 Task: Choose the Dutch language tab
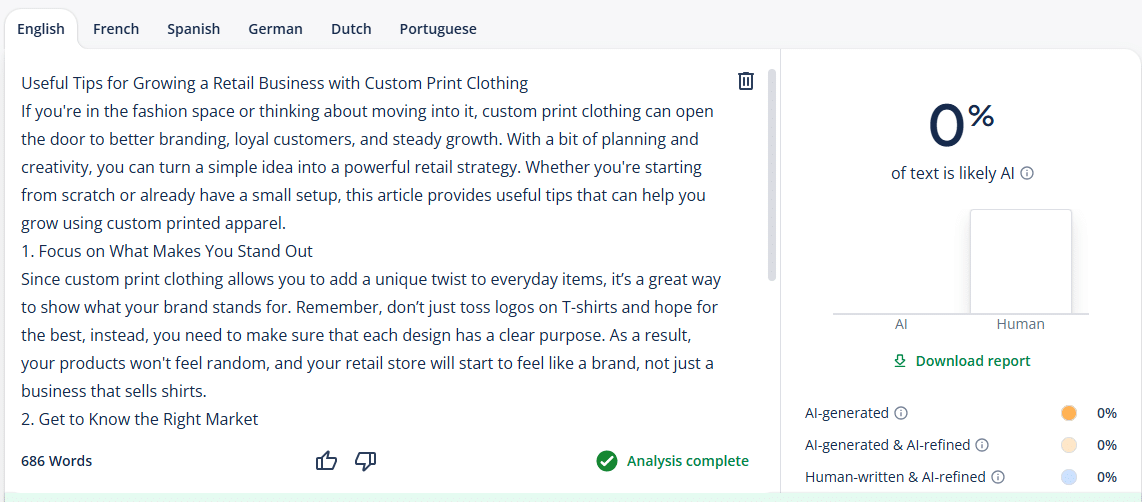tap(351, 29)
